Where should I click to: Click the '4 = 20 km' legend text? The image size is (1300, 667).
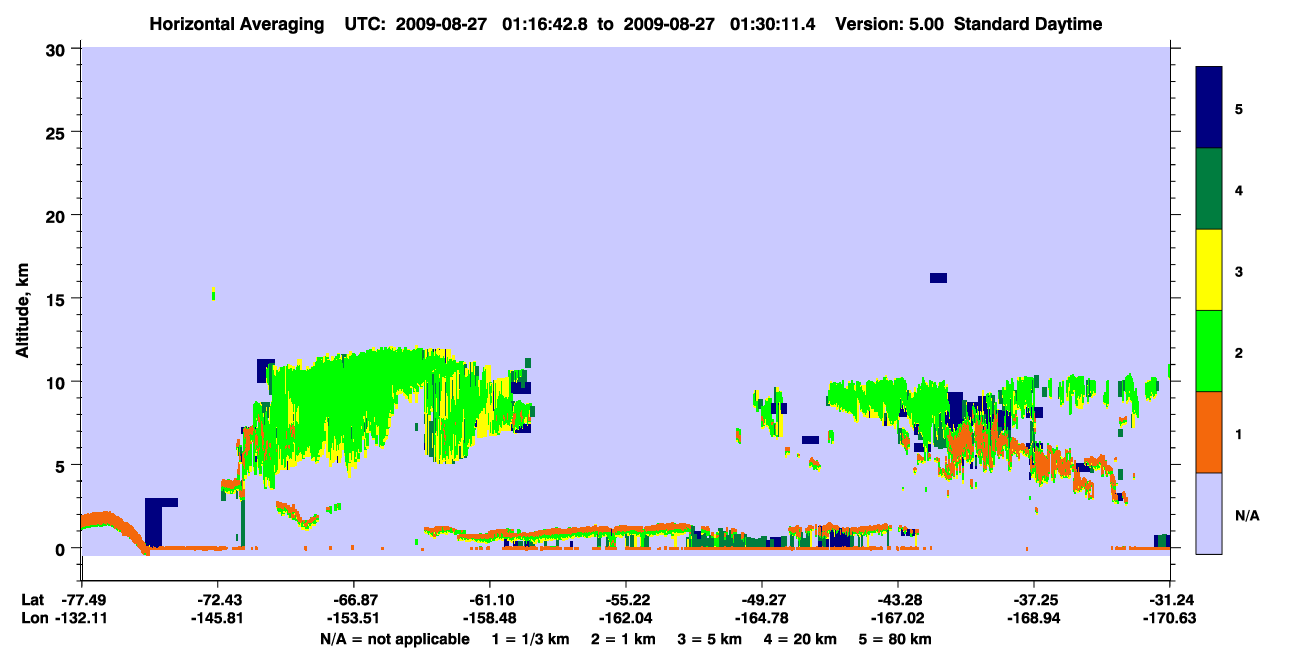[800, 638]
